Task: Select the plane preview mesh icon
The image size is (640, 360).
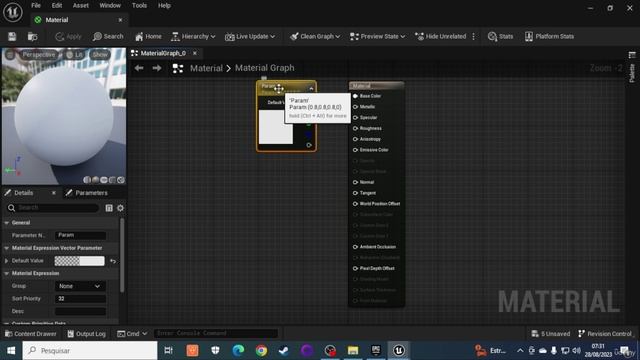Action: point(104,180)
